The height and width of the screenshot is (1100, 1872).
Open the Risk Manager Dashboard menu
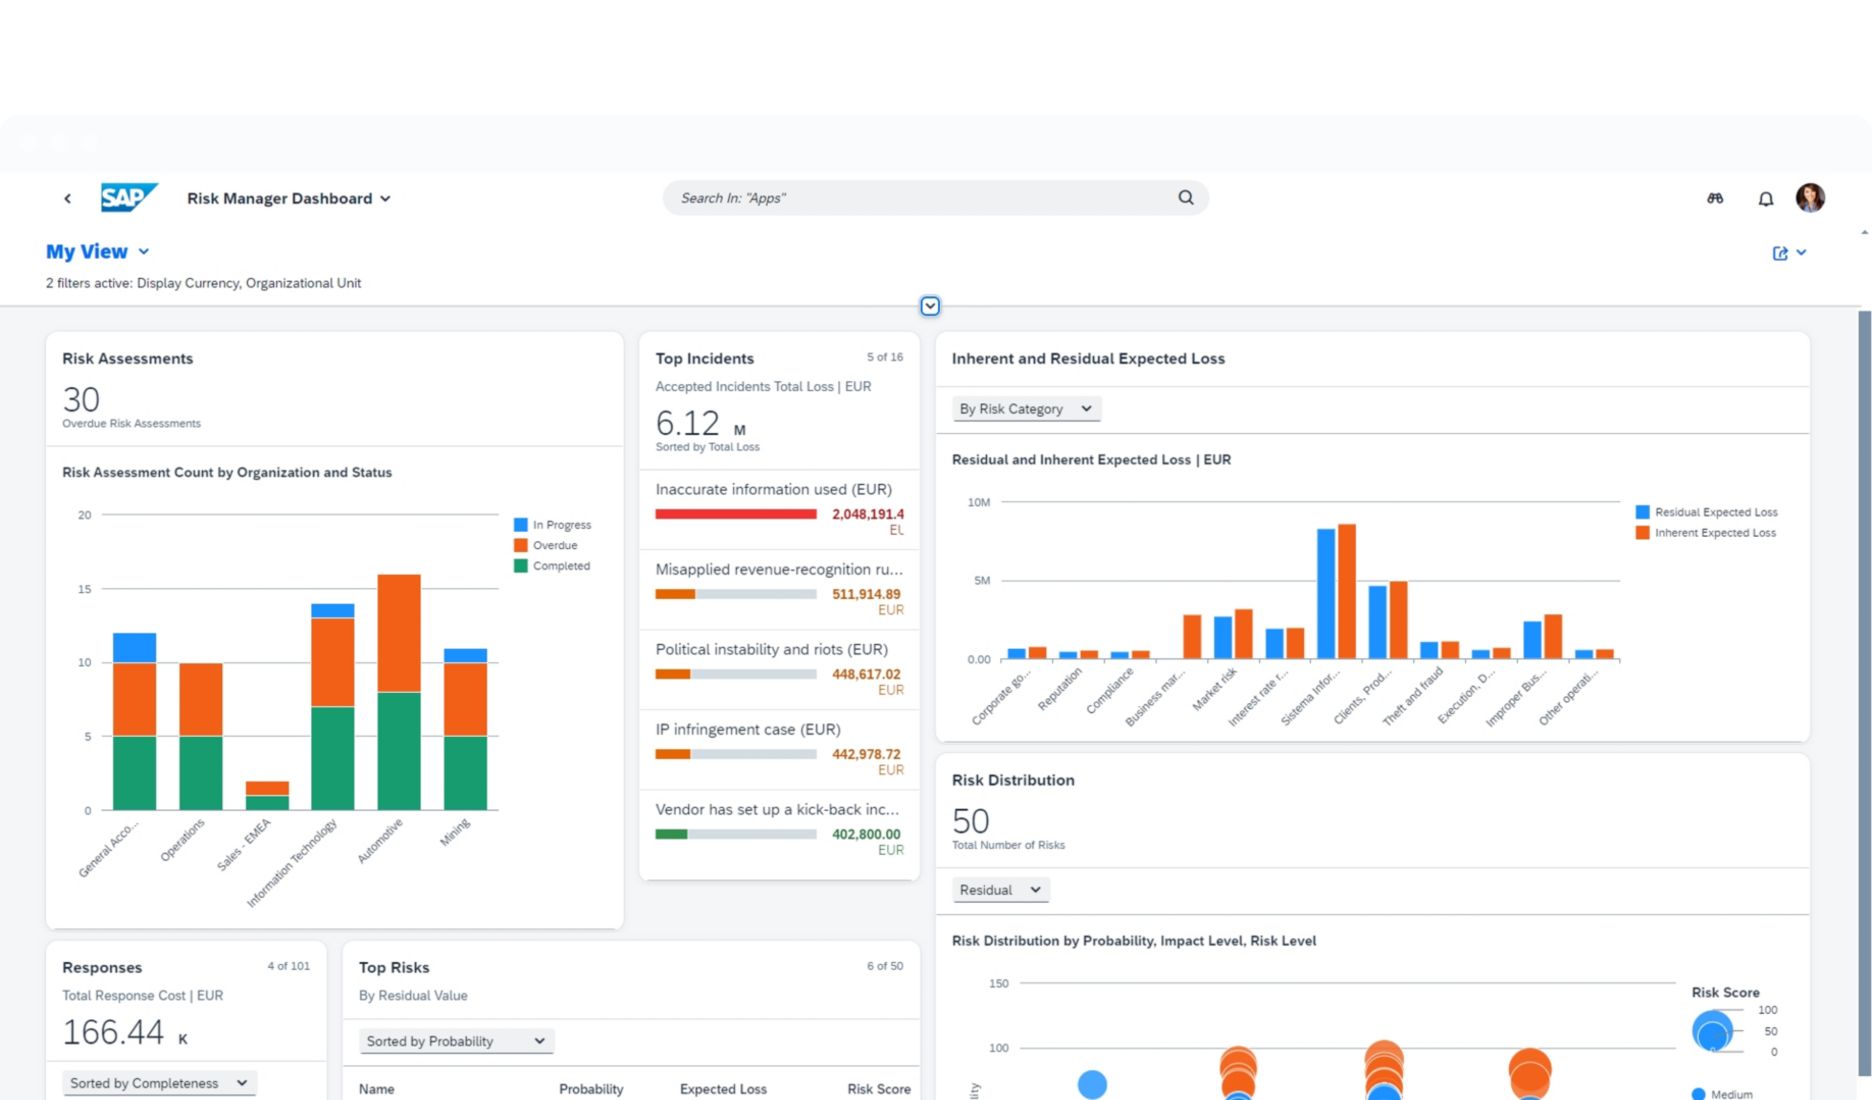coord(288,199)
